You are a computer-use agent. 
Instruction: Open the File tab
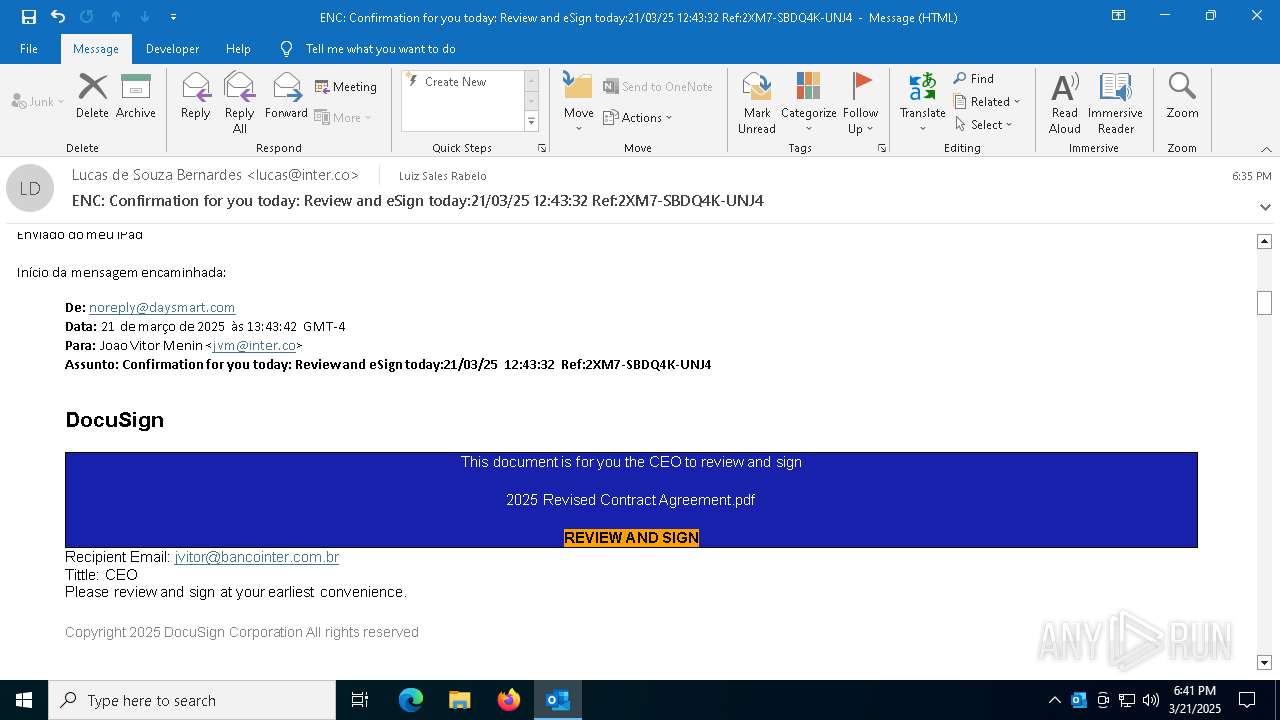(x=29, y=49)
